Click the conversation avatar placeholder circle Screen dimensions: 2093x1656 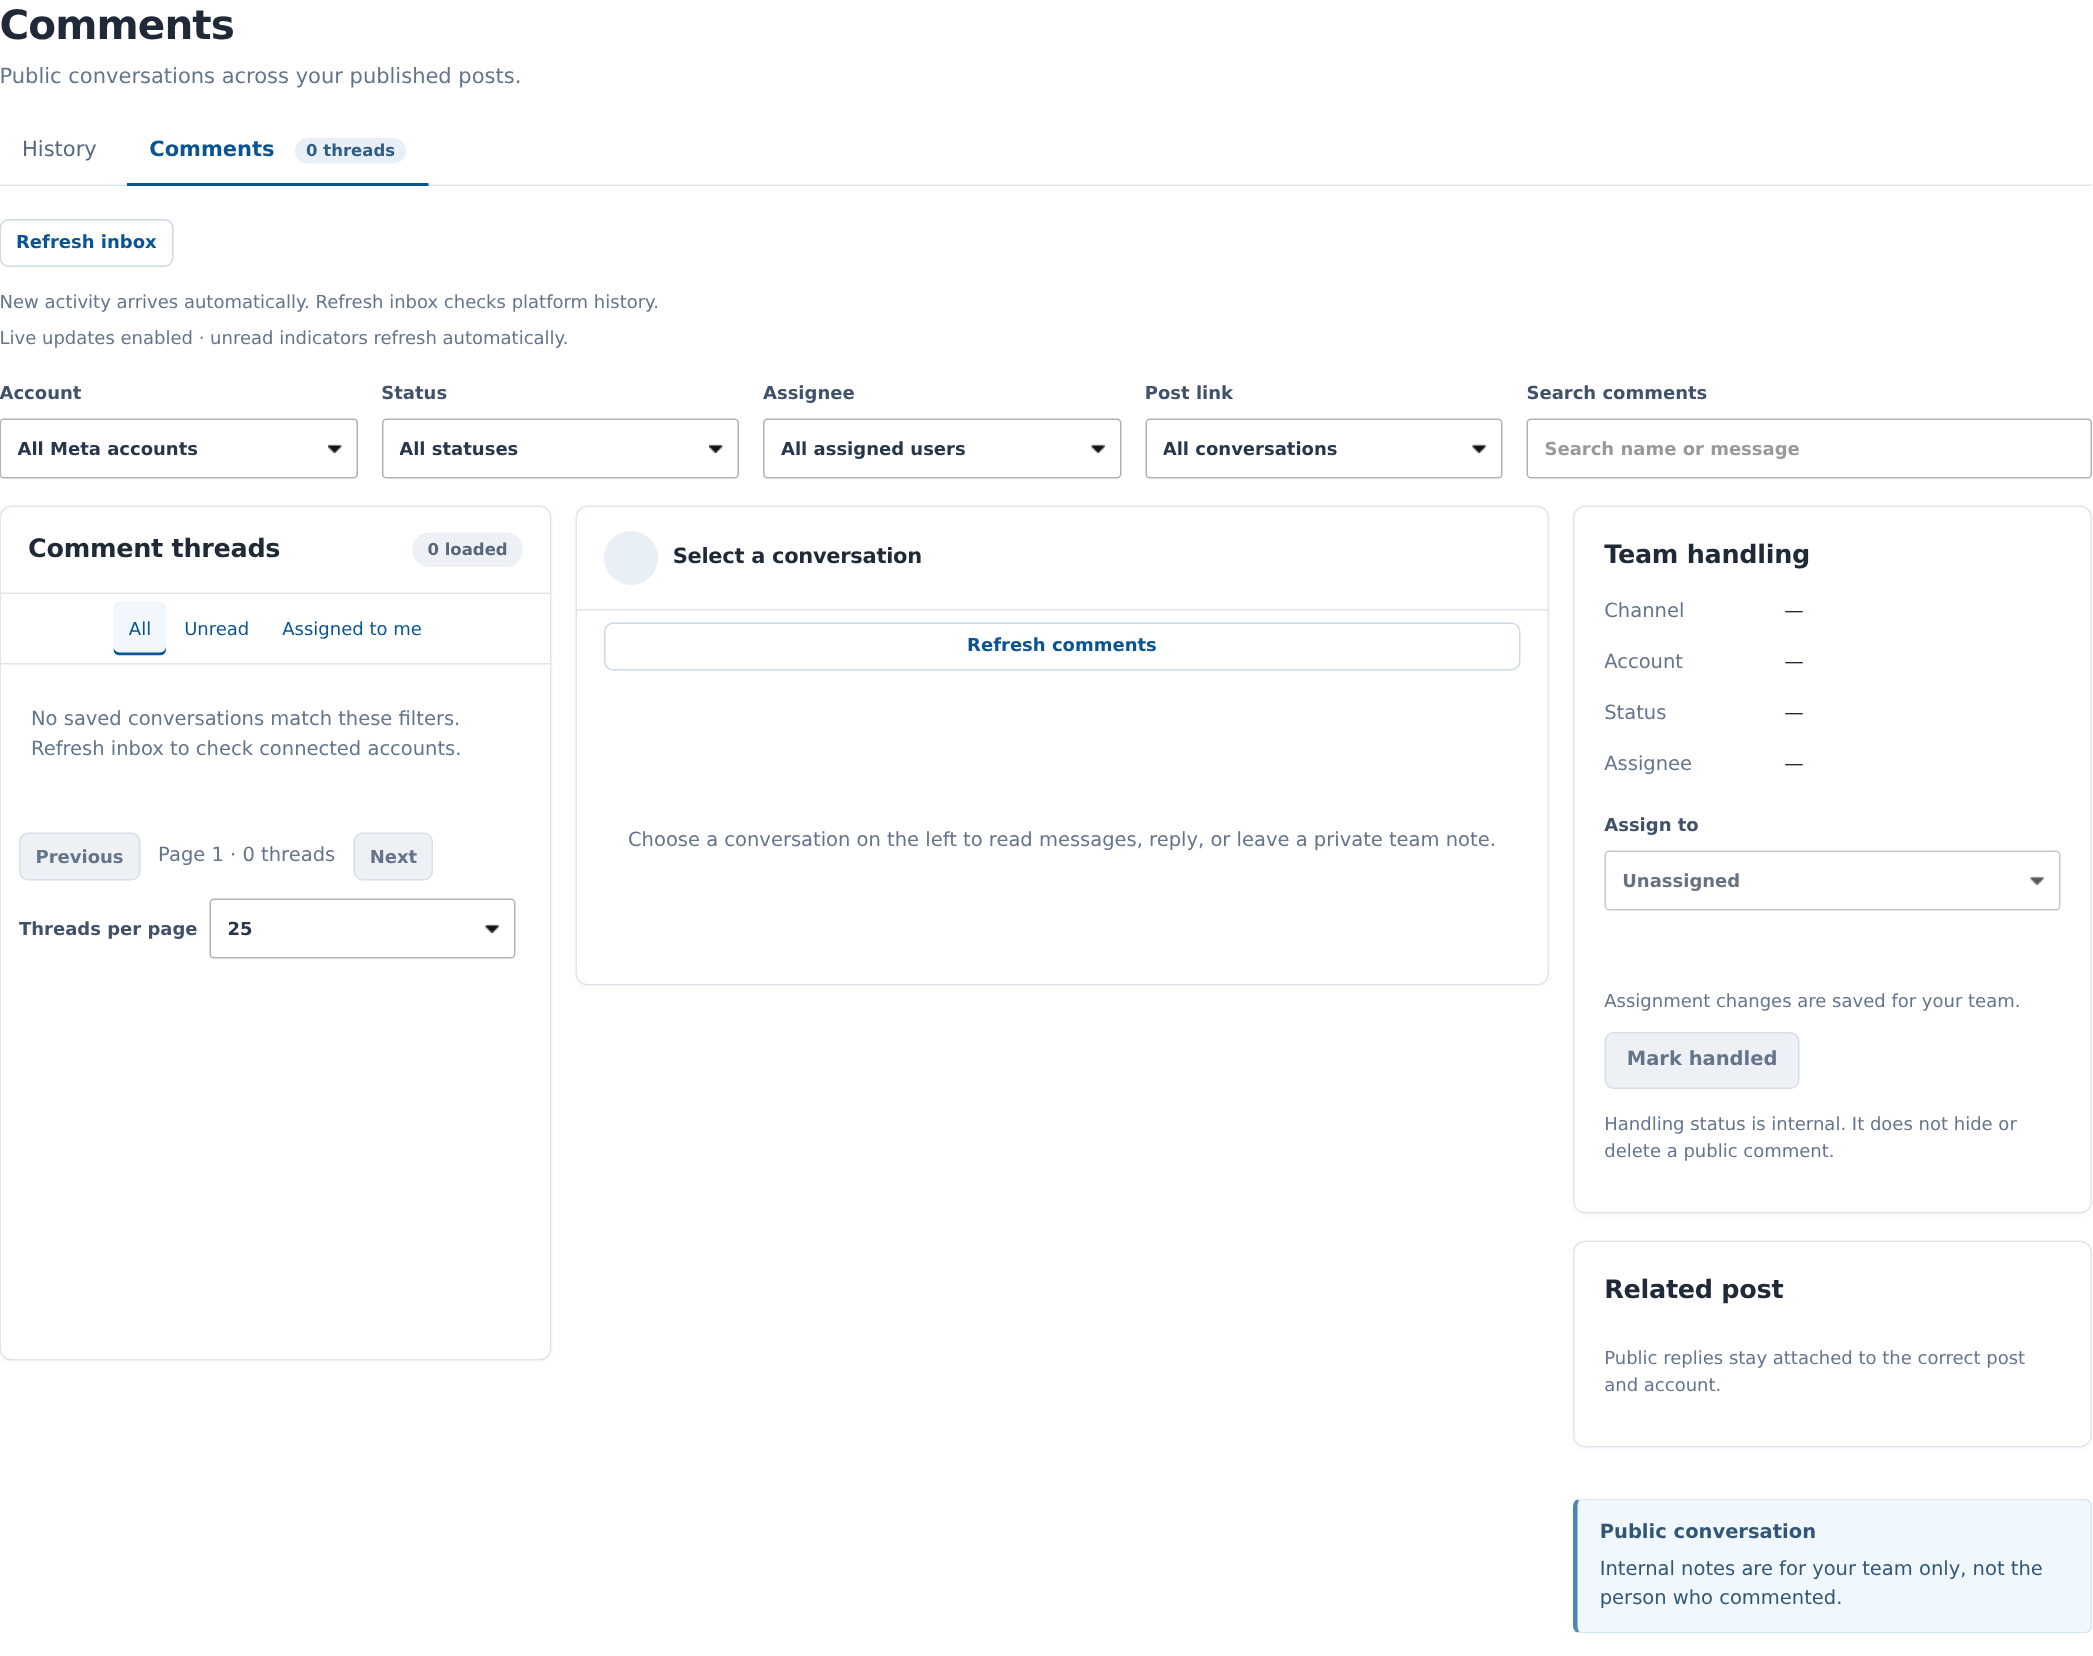click(630, 557)
